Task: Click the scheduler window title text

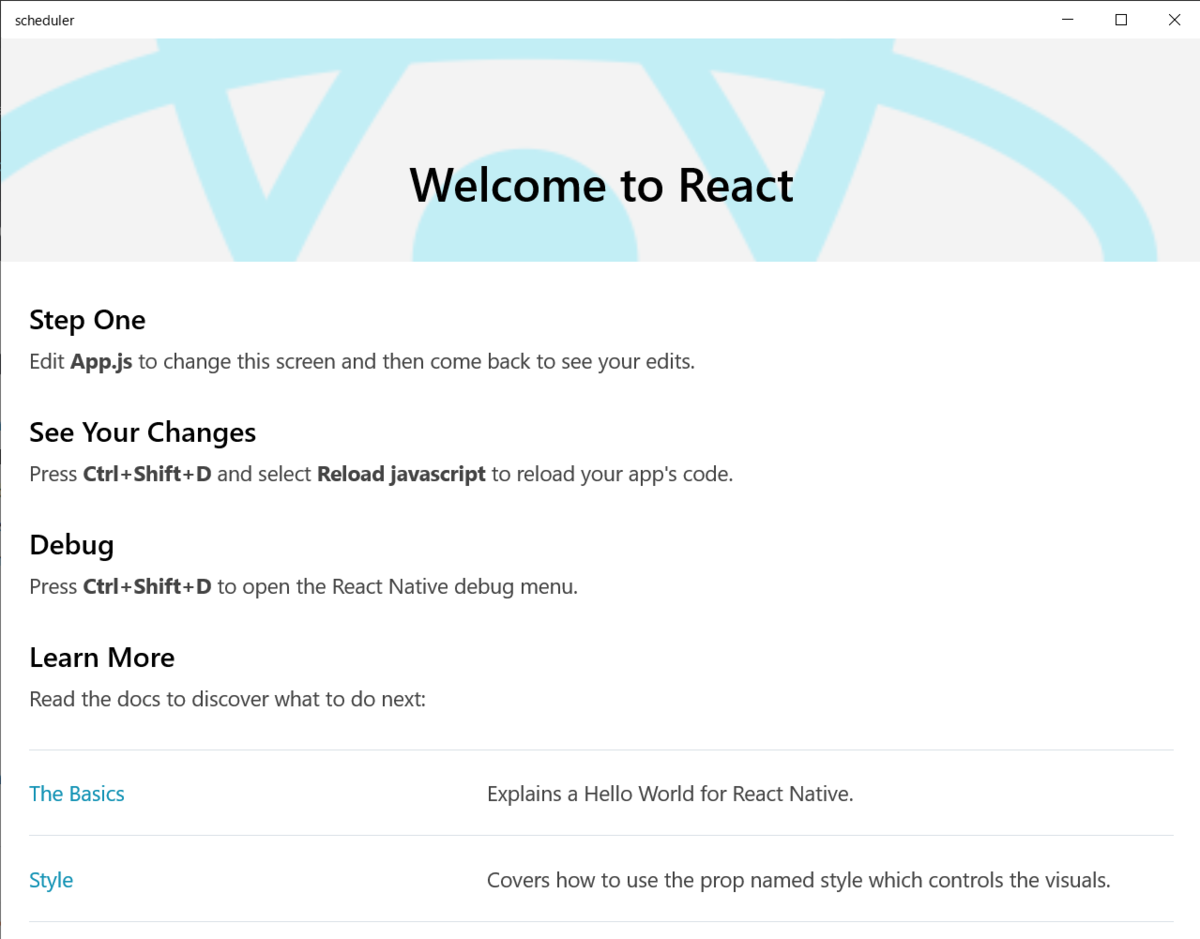Action: (x=45, y=20)
